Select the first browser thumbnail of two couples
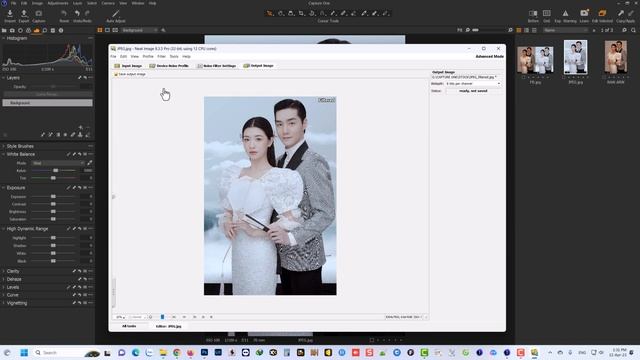The width and height of the screenshot is (640, 360). (x=535, y=60)
